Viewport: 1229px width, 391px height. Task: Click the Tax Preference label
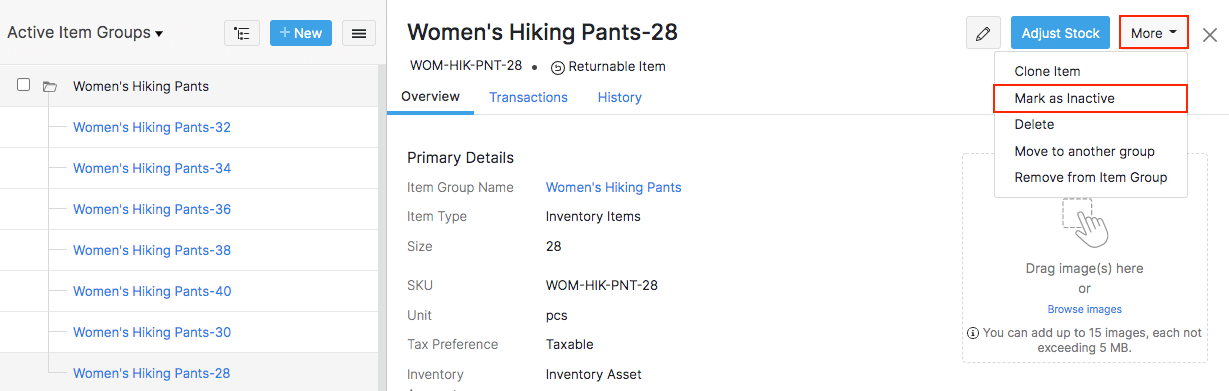[x=452, y=344]
